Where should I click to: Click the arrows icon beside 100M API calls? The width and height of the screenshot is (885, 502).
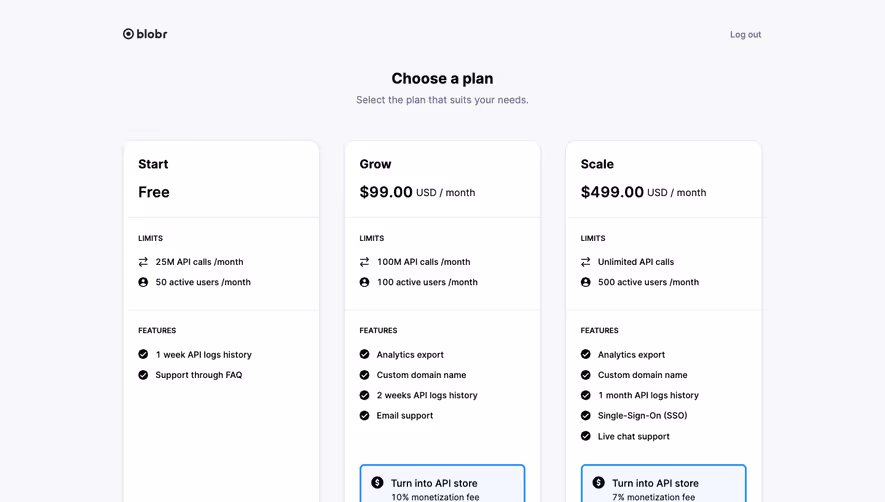pyautogui.click(x=365, y=262)
